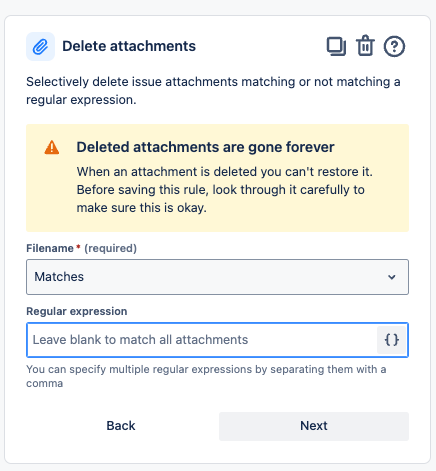Image resolution: width=436 pixels, height=471 pixels.
Task: Click the description about selectively deleting attachments
Action: click(x=213, y=91)
